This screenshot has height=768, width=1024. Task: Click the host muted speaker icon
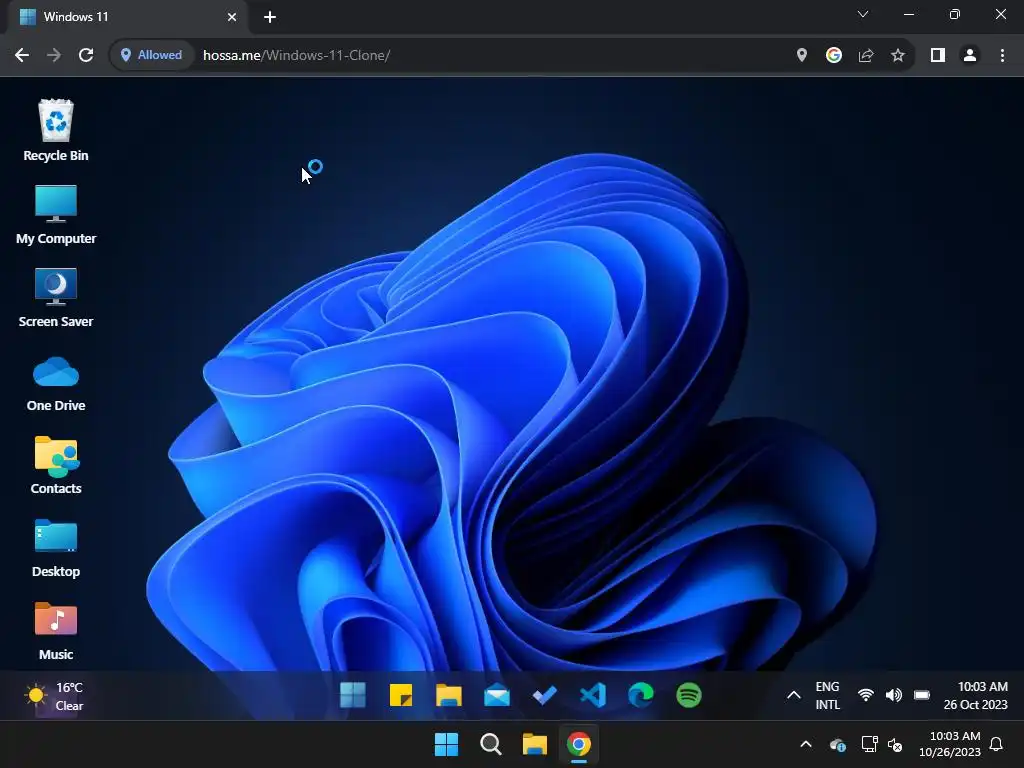[895, 744]
